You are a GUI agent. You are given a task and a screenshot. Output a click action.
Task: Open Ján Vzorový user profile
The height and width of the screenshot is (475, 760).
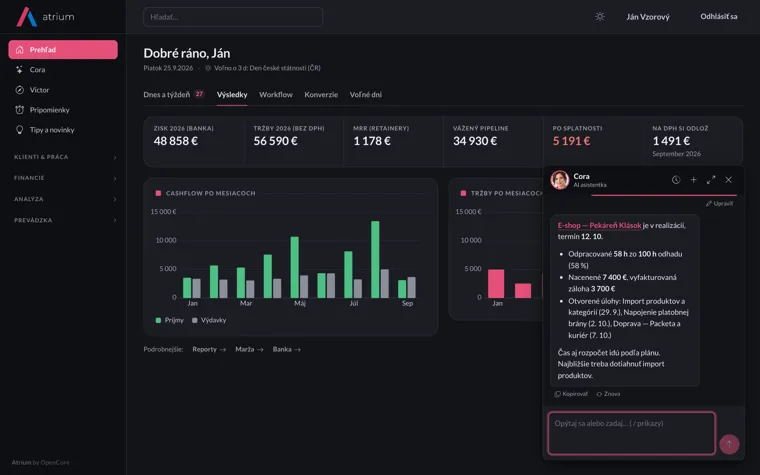click(x=648, y=17)
